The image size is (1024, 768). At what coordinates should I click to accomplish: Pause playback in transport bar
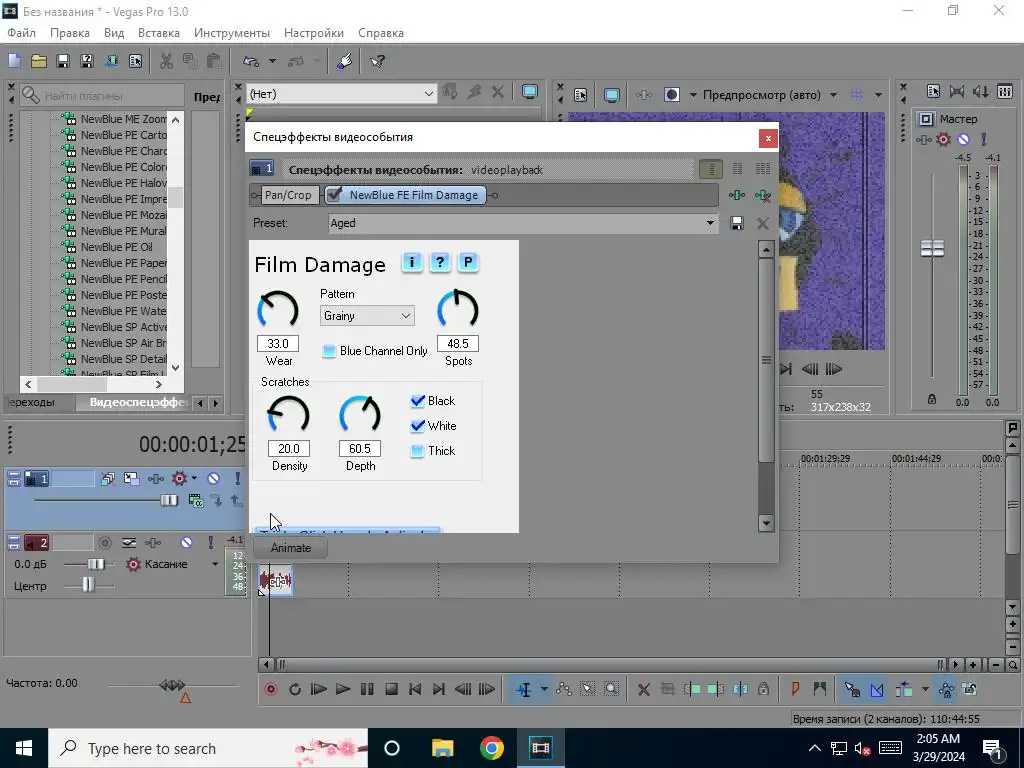tap(366, 689)
